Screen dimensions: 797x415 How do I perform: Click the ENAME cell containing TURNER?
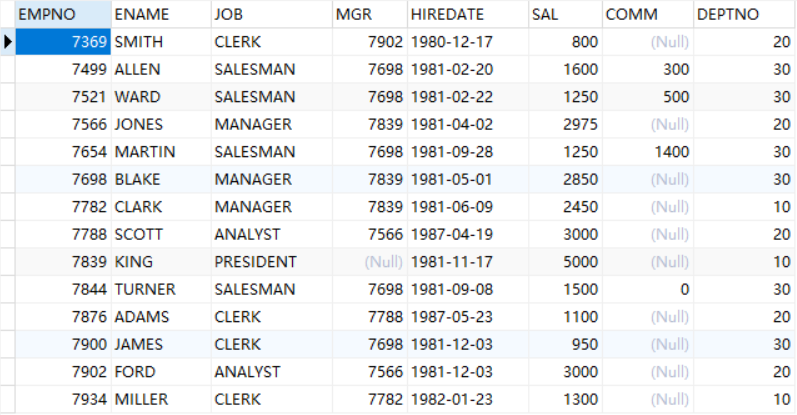coord(160,290)
